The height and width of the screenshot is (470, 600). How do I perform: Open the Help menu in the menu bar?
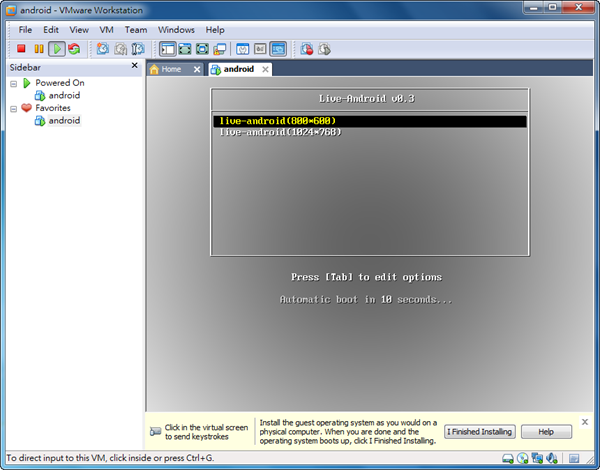pos(215,30)
